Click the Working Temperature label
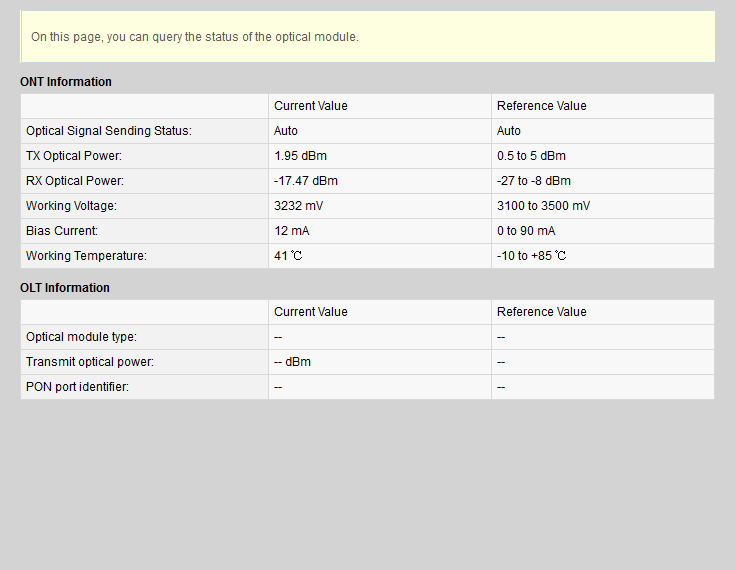 (86, 256)
